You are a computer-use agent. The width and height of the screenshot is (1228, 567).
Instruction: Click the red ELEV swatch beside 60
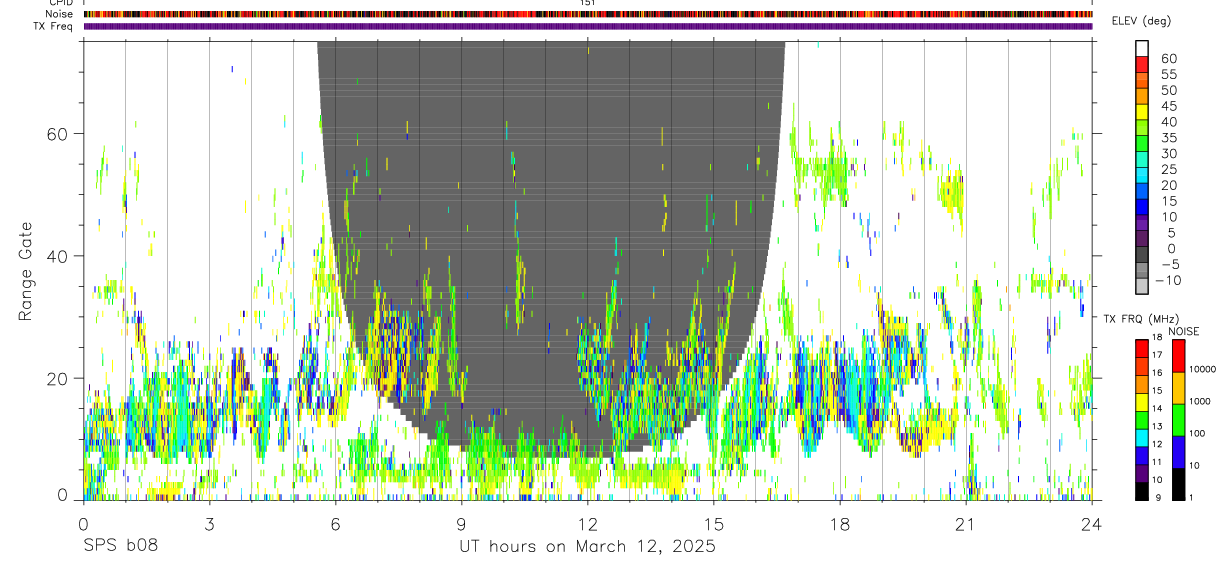[1142, 64]
